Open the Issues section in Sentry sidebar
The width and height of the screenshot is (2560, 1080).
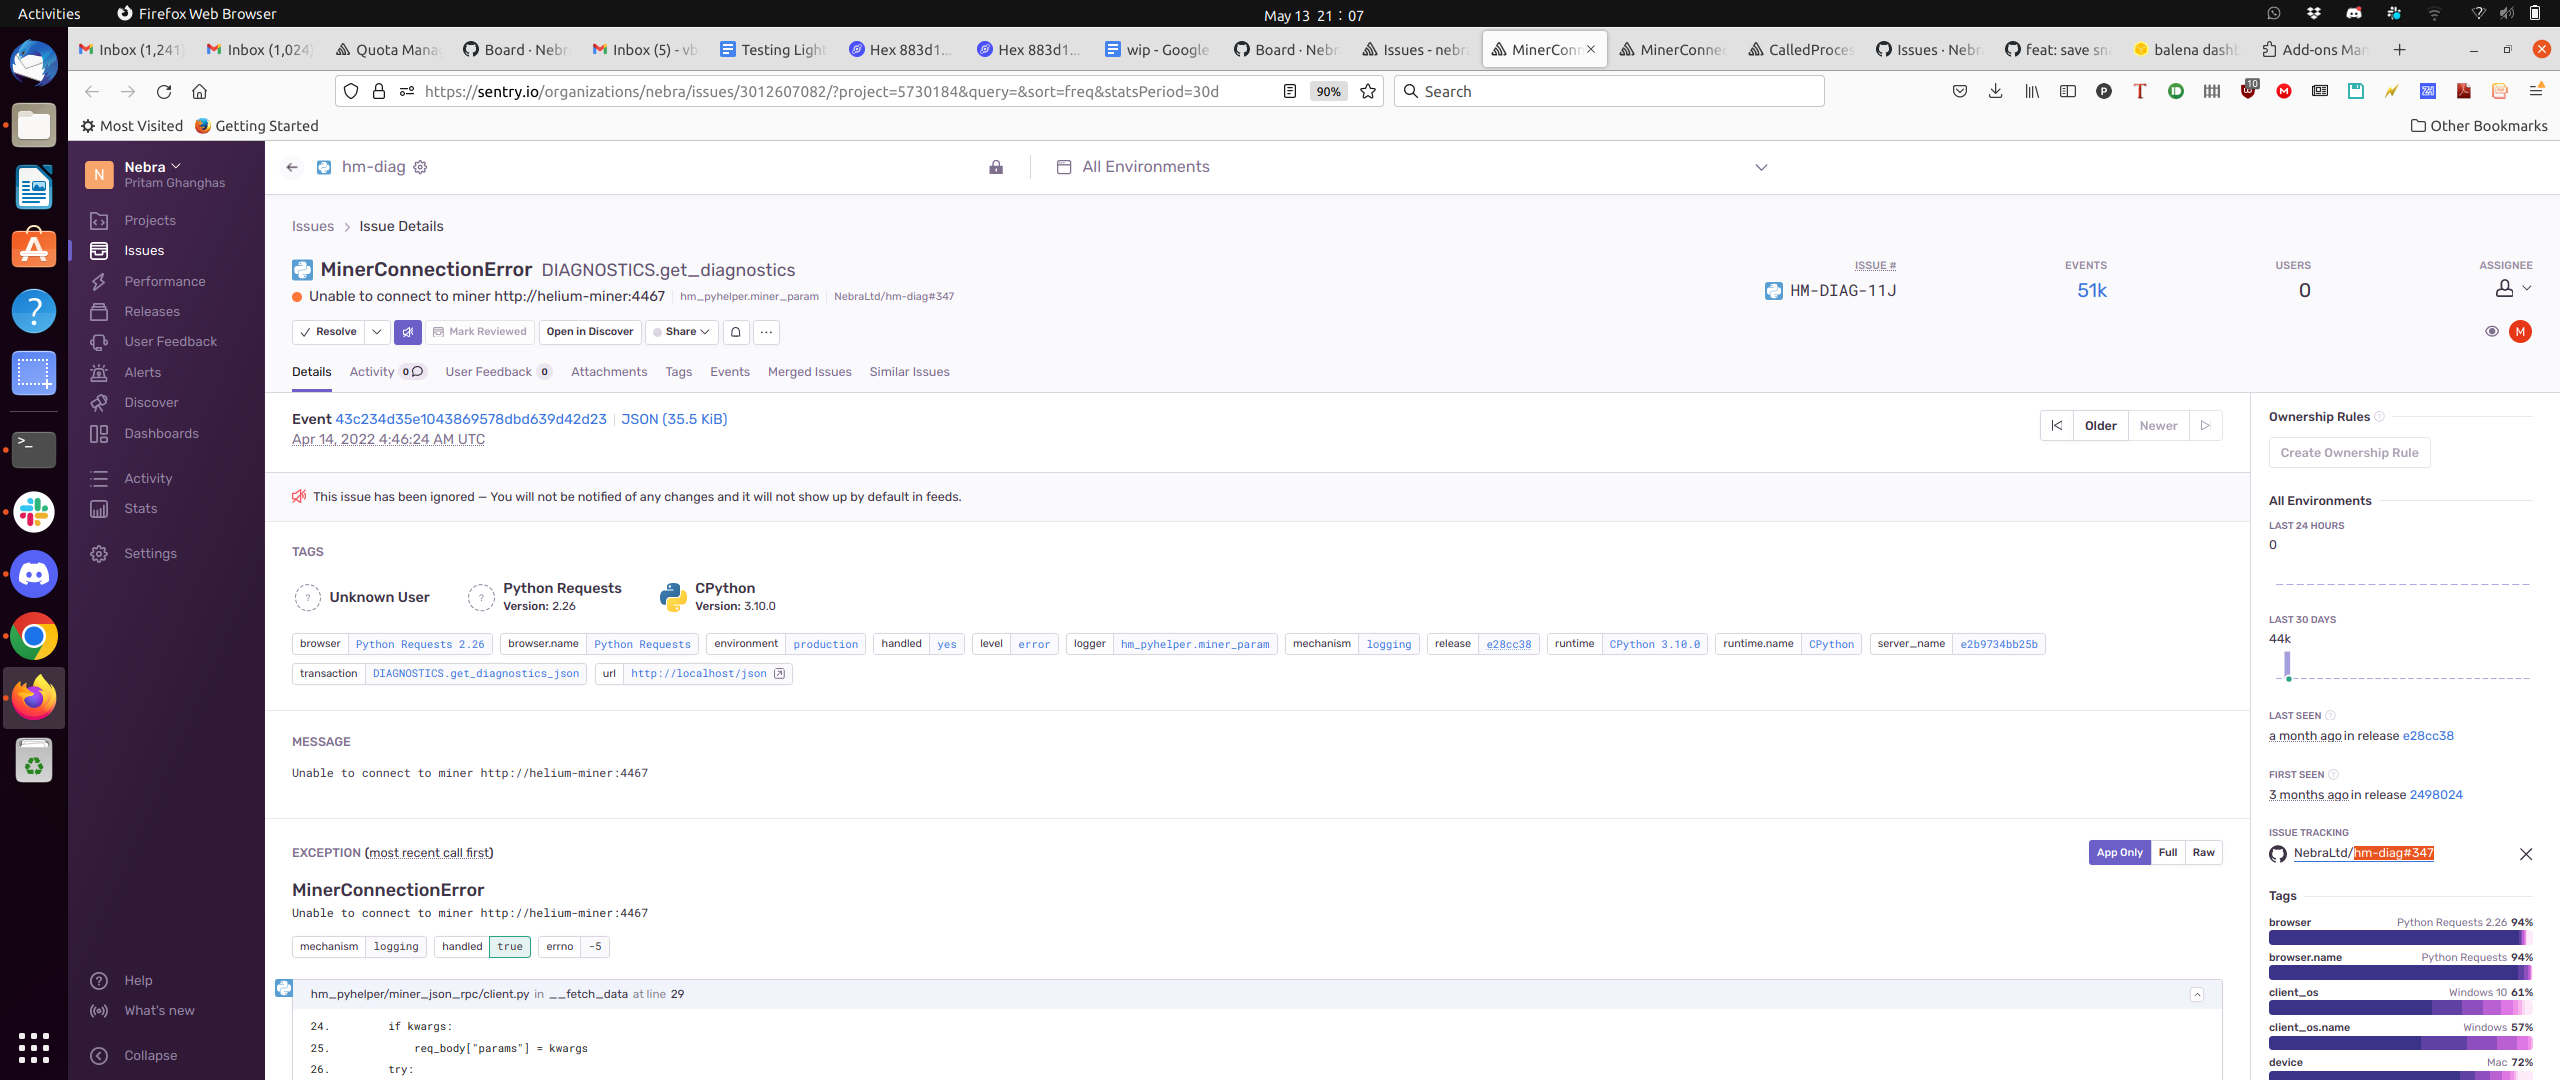coord(143,250)
